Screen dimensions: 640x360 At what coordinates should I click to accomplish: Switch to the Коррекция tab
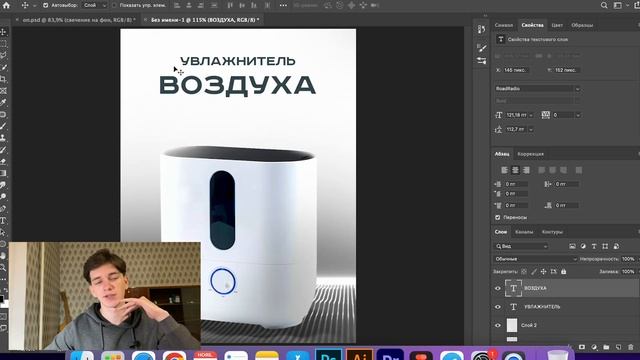point(530,154)
